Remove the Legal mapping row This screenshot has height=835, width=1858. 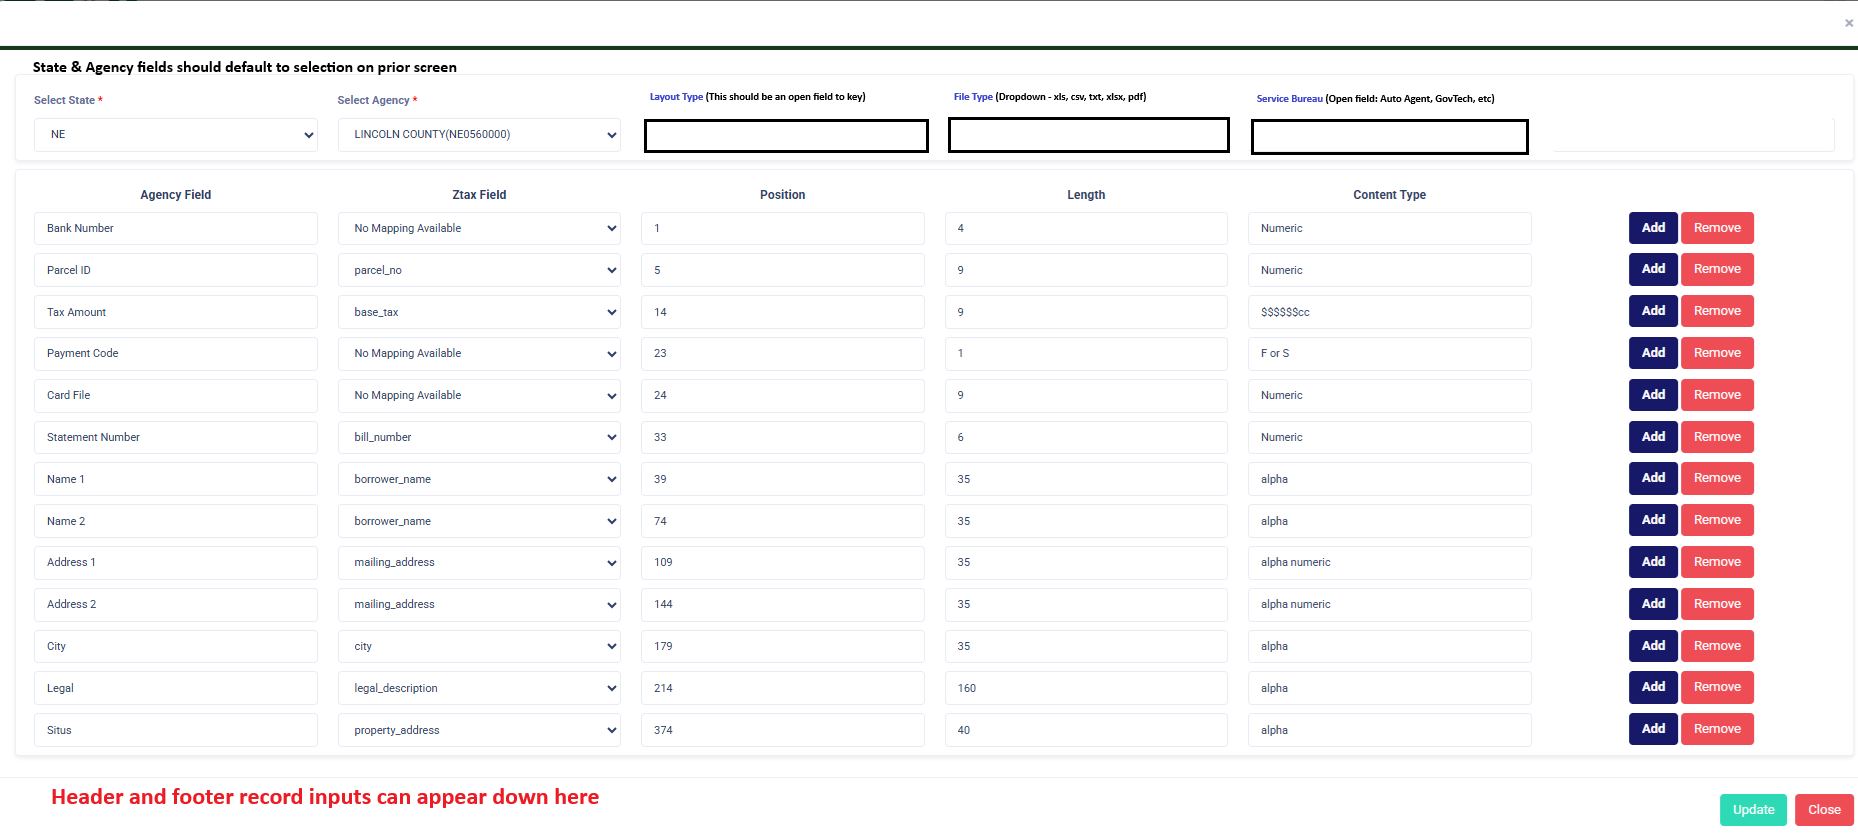[x=1717, y=687]
